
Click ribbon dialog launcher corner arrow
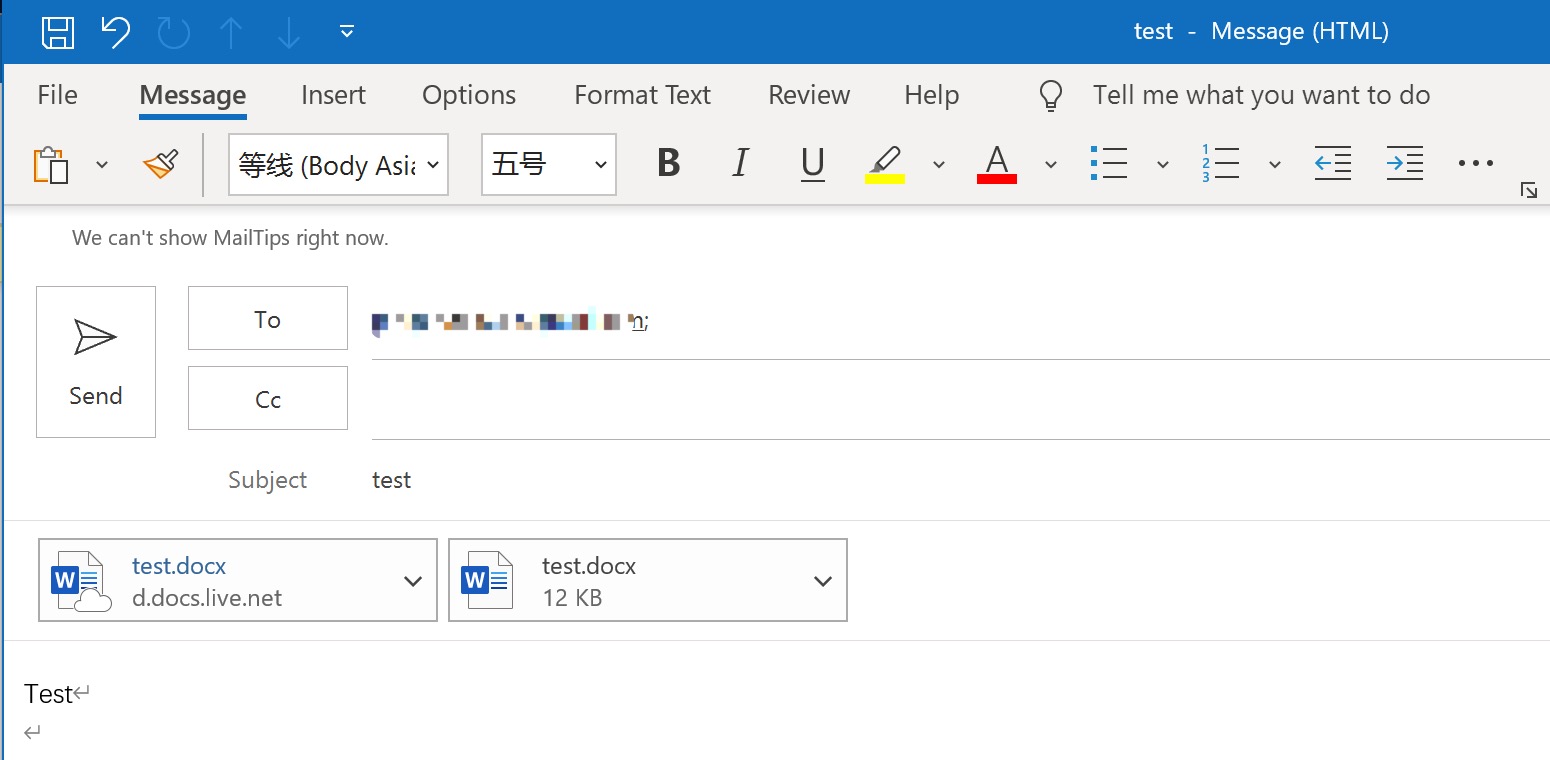pyautogui.click(x=1528, y=190)
